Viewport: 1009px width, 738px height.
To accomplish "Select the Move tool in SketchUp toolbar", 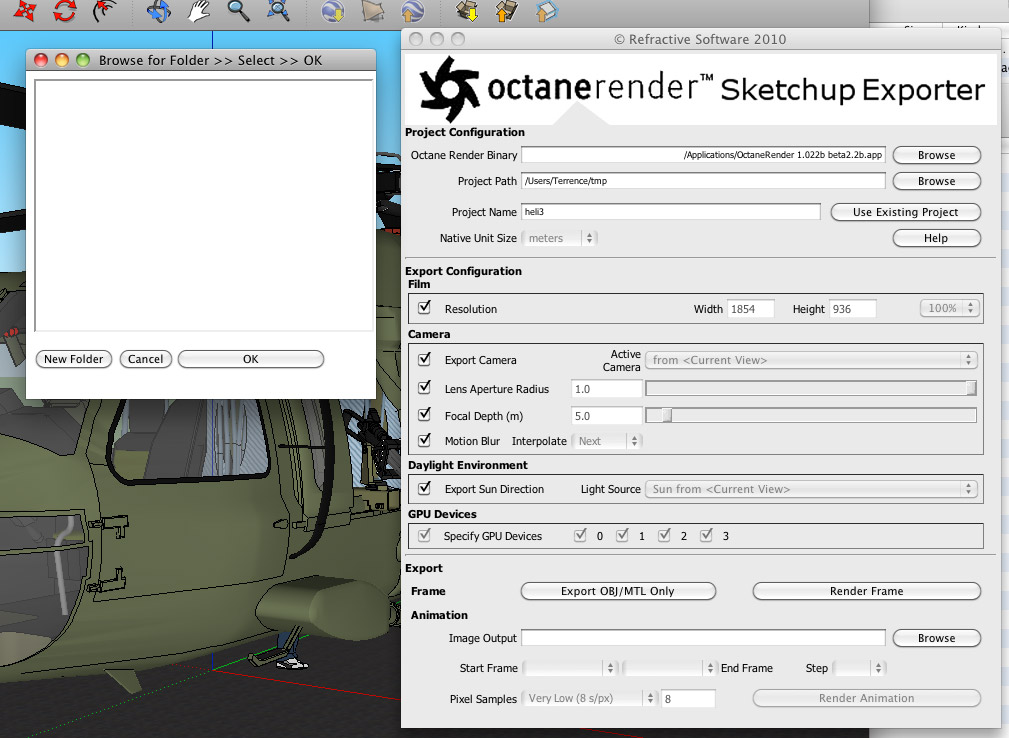I will (x=24, y=10).
